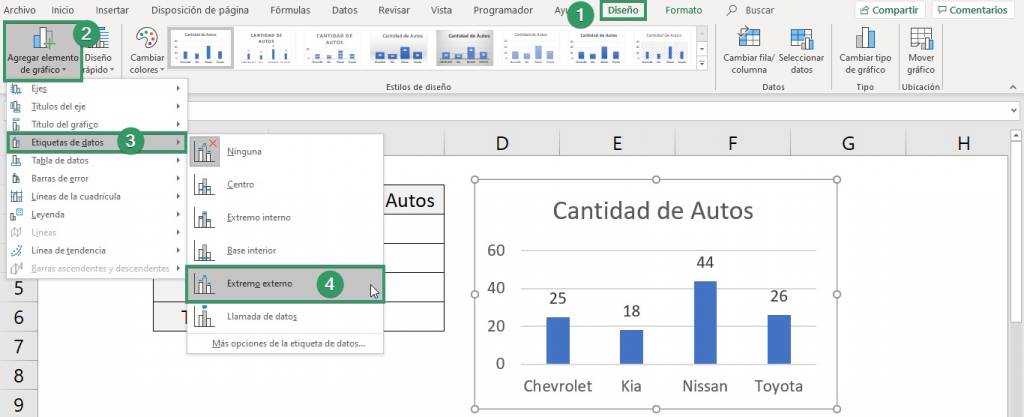This screenshot has height=417, width=1024.
Task: Click the Autos table header cell
Action: pos(410,200)
